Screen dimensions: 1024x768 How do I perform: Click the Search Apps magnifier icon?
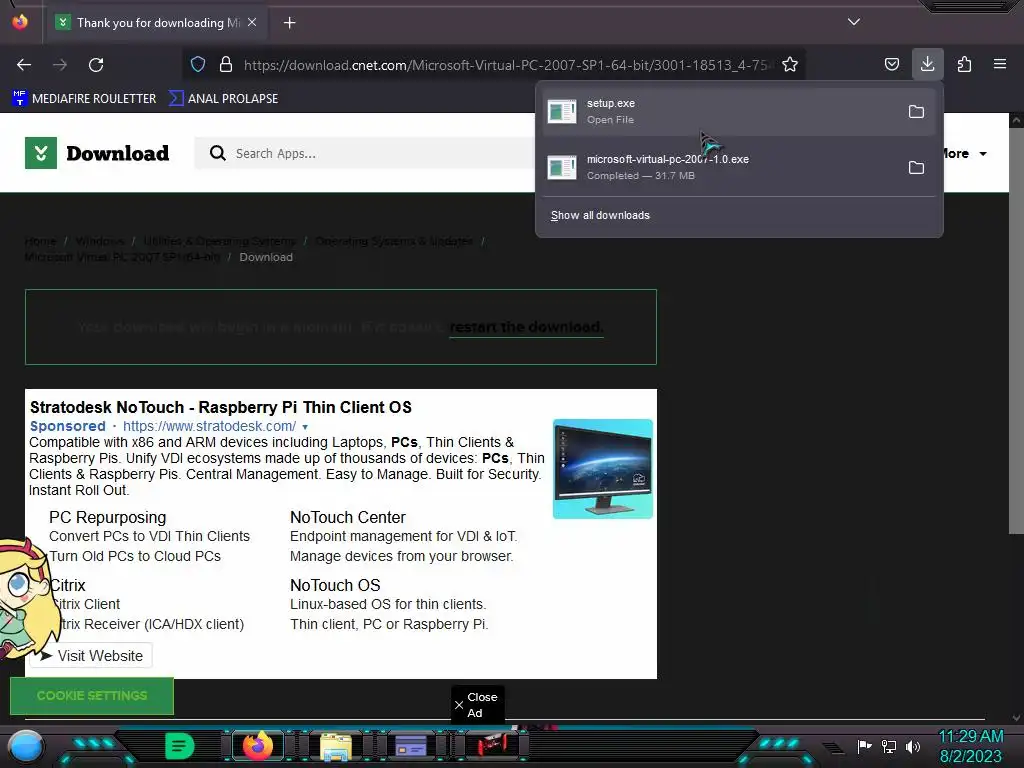(217, 153)
